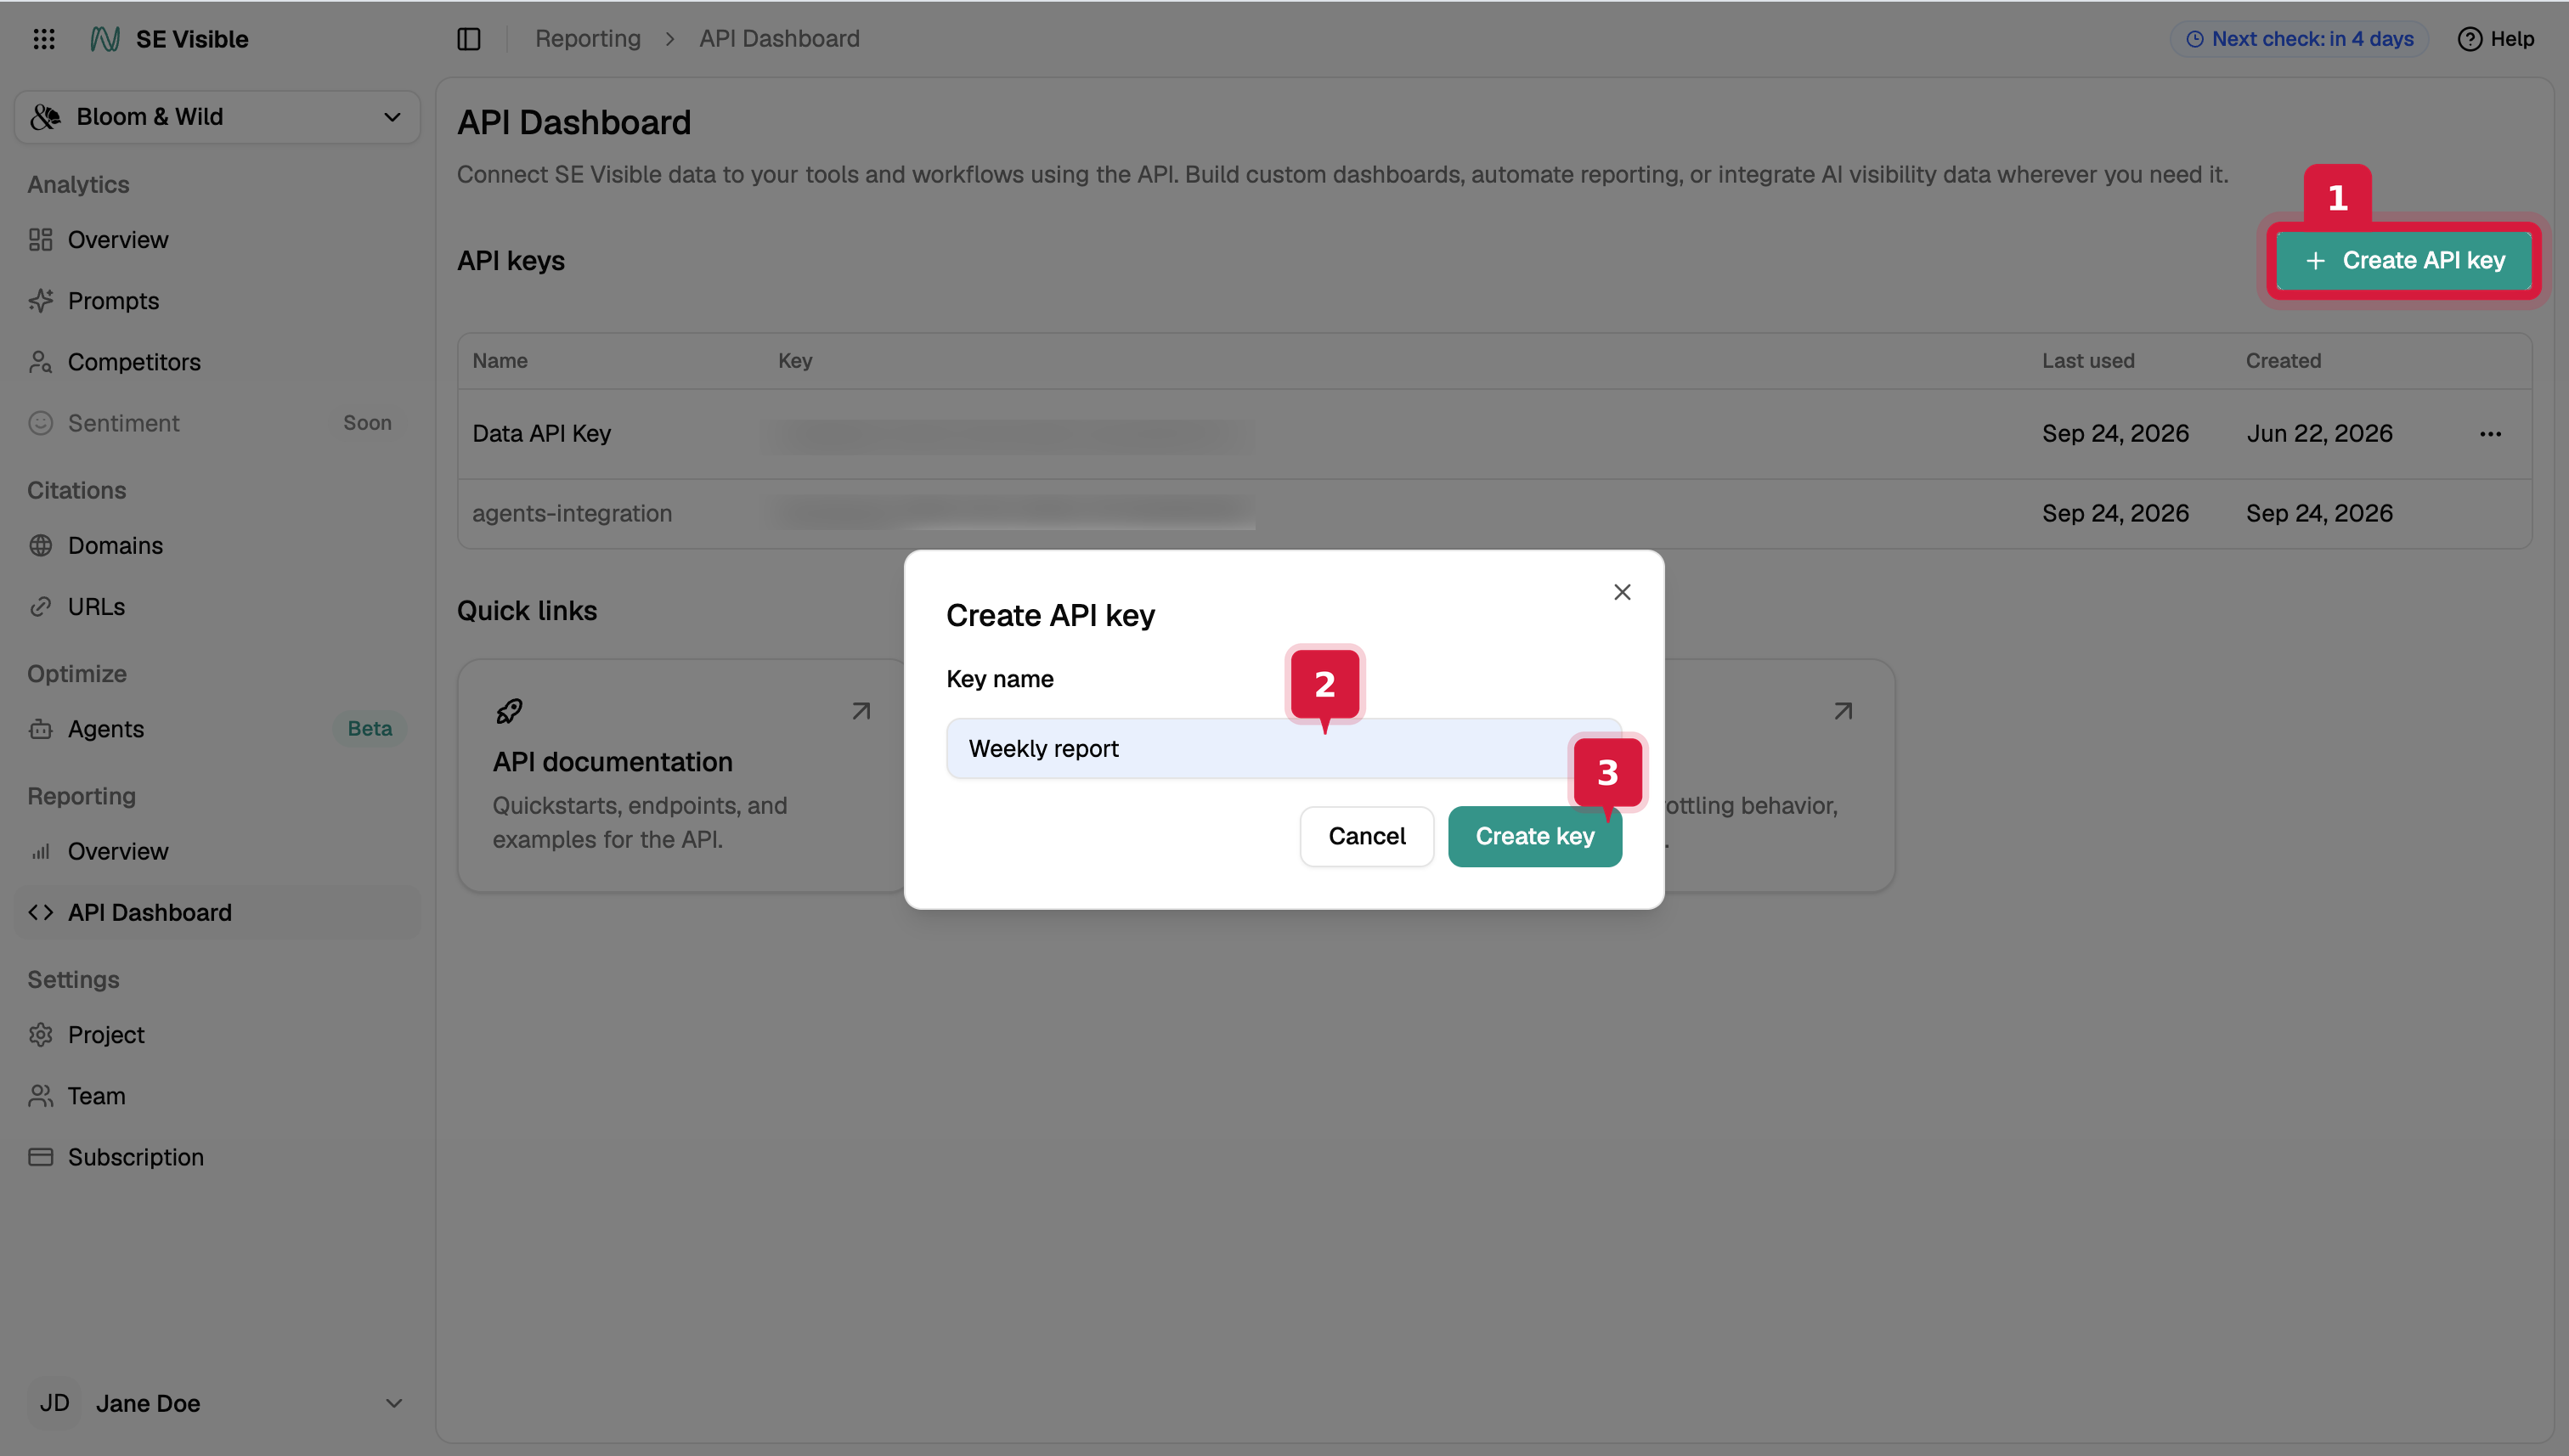Open the second quick link card arrow
This screenshot has width=2569, height=1456.
1843,711
